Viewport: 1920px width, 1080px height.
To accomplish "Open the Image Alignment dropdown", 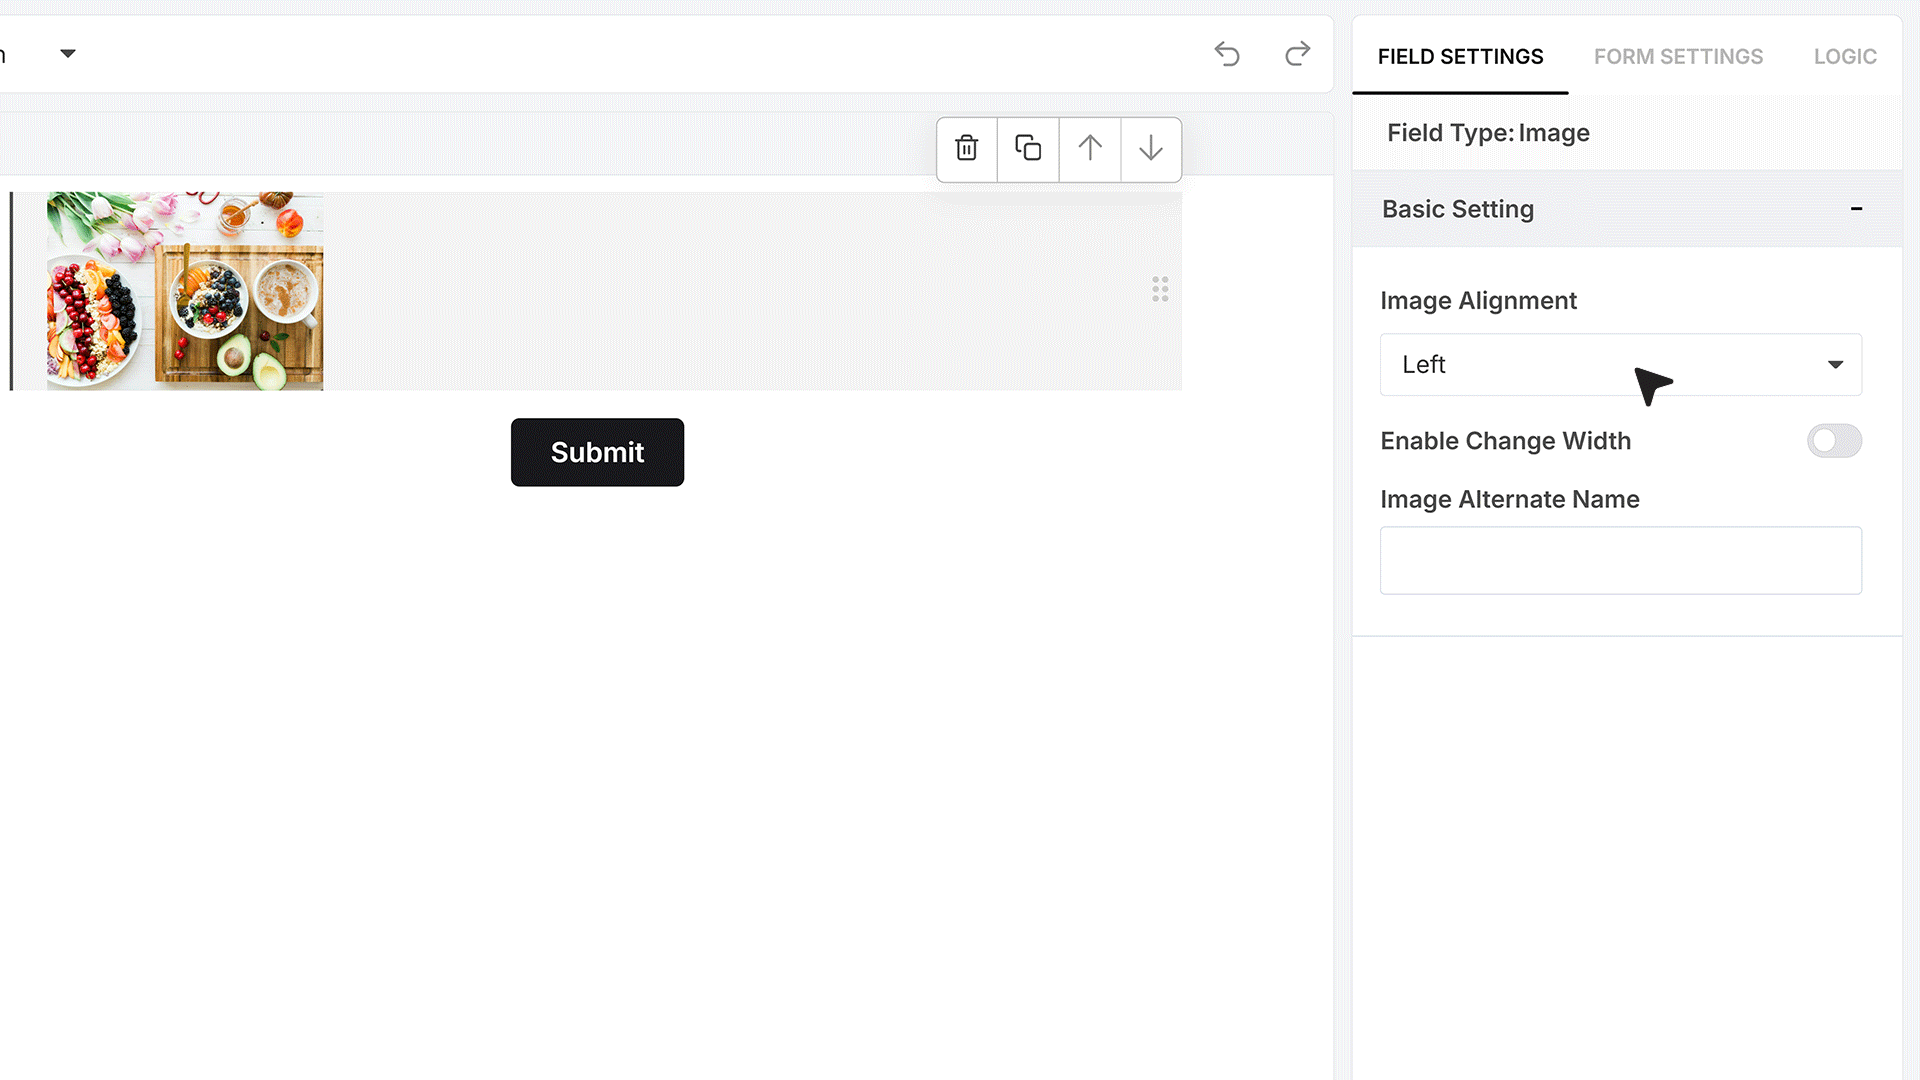I will 1621,365.
